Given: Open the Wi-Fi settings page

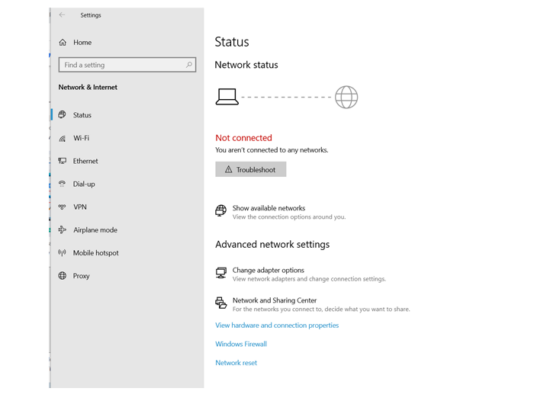Looking at the screenshot, I should [81, 138].
